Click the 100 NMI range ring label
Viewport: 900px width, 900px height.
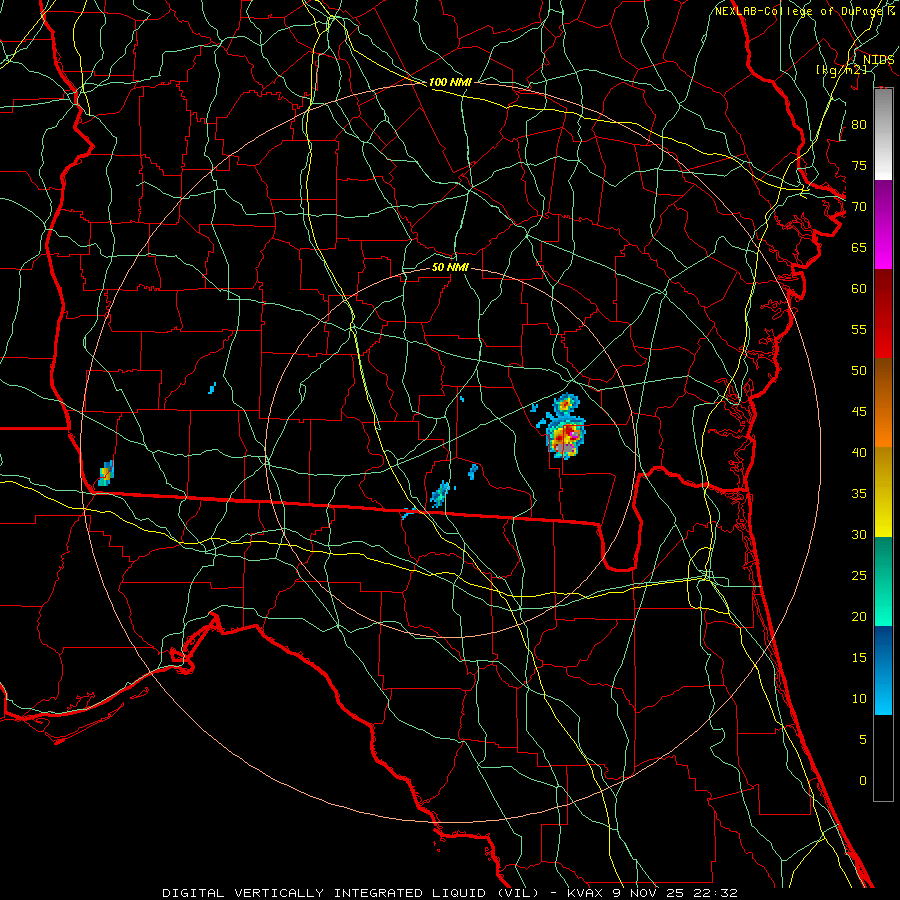click(x=450, y=83)
